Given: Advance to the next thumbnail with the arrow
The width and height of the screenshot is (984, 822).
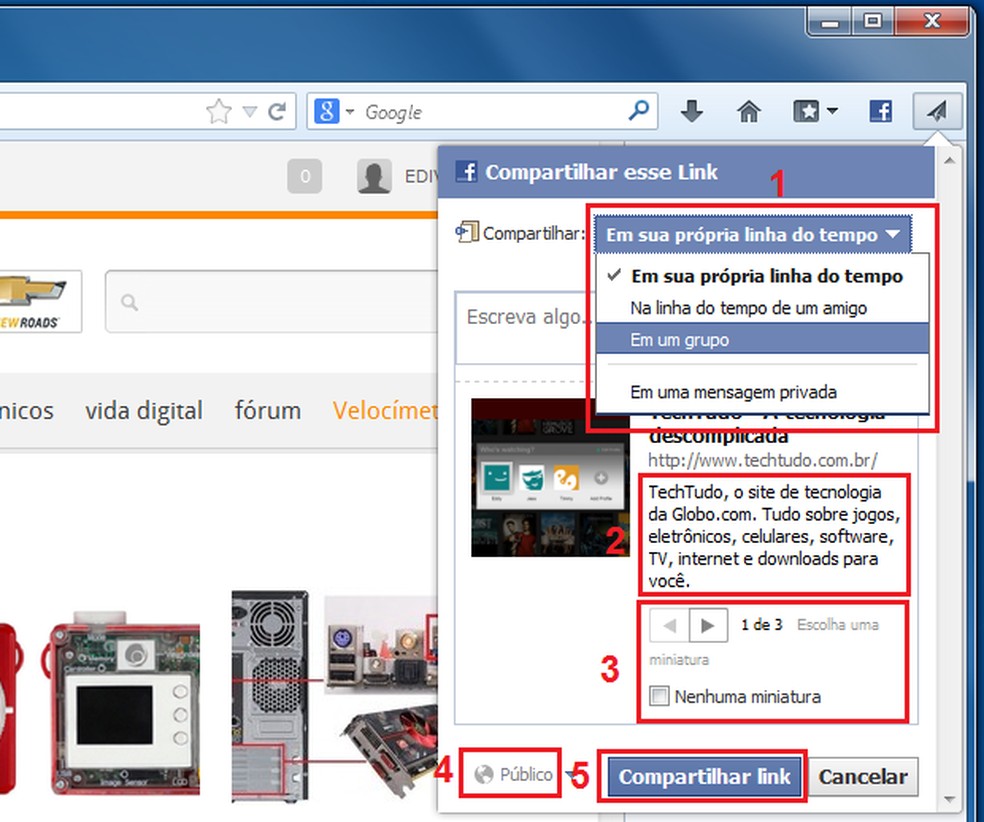Looking at the screenshot, I should click(710, 624).
